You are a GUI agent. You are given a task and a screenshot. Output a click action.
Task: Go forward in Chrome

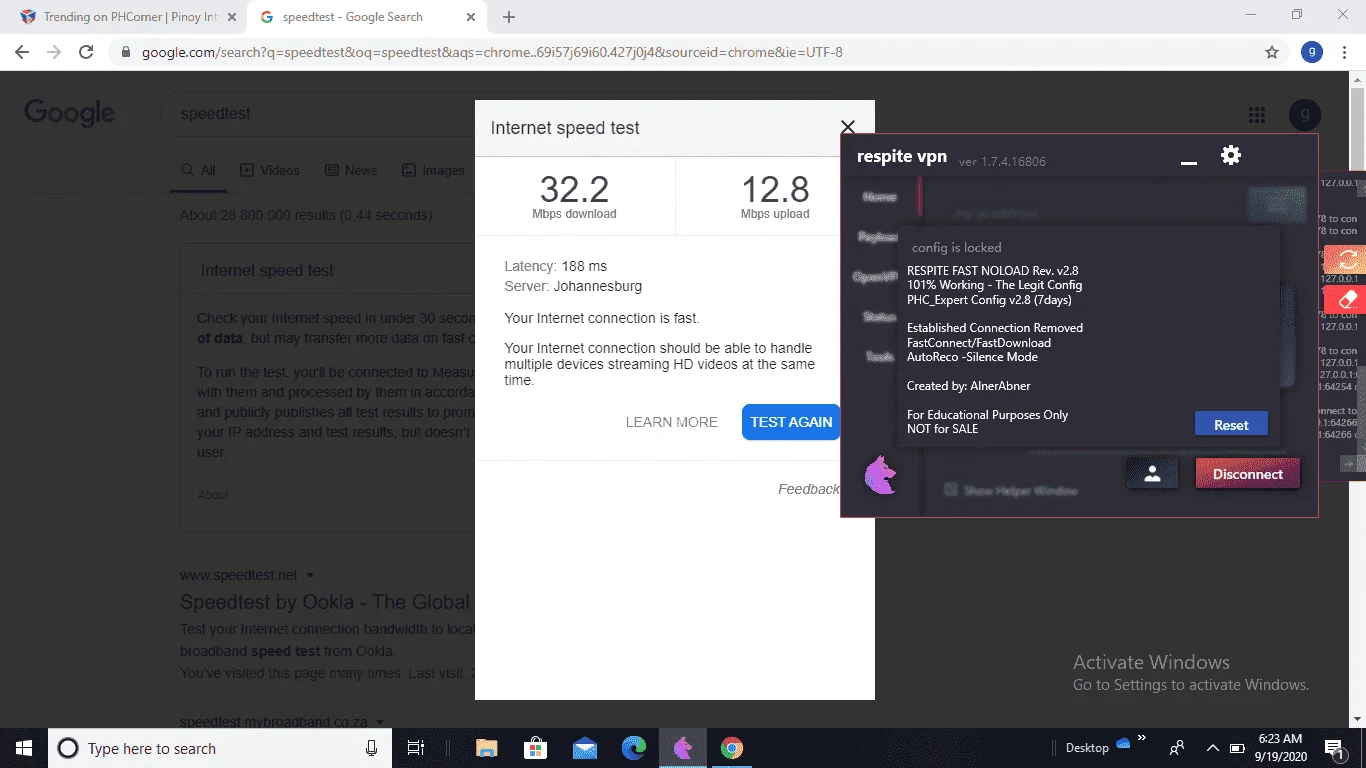54,52
